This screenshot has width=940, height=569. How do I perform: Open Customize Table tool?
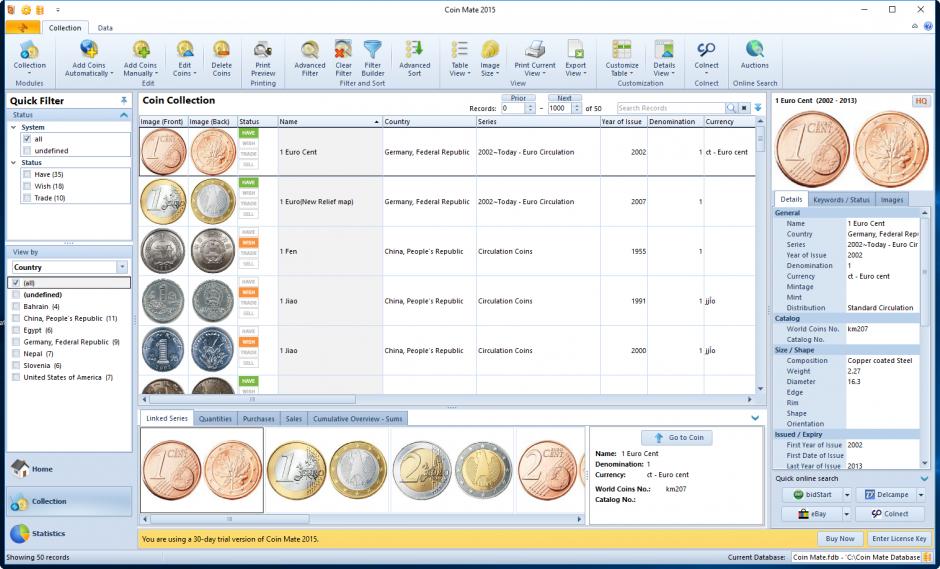pyautogui.click(x=622, y=50)
